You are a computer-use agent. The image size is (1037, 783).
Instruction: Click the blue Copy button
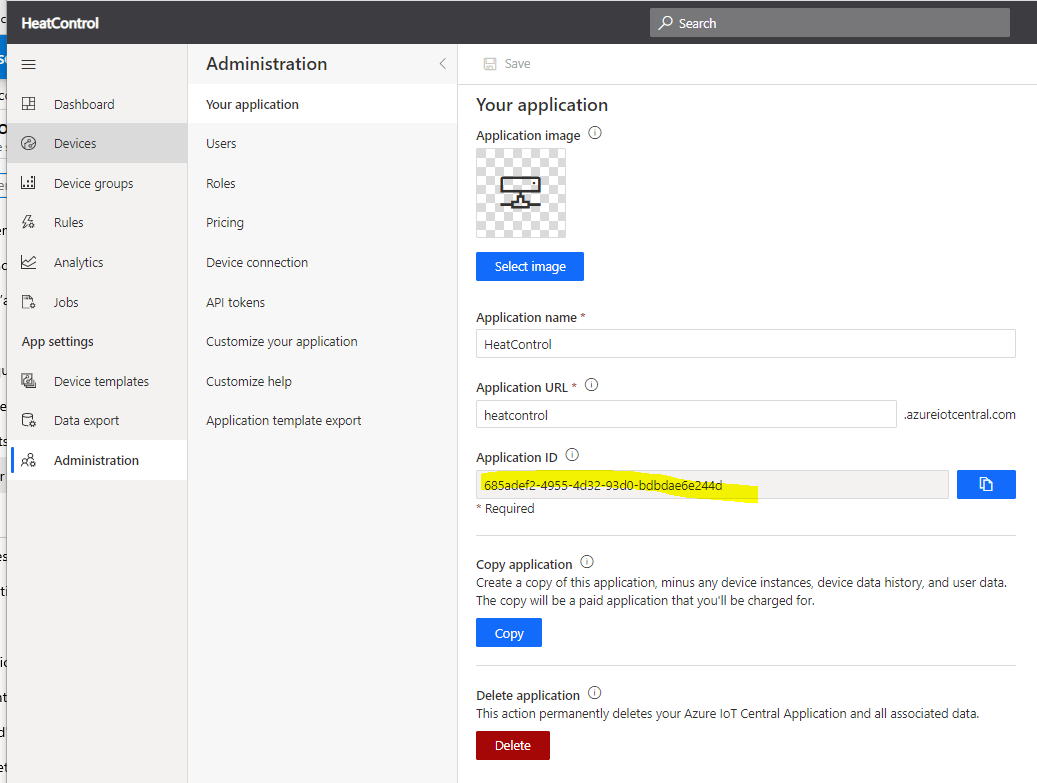[x=509, y=633]
